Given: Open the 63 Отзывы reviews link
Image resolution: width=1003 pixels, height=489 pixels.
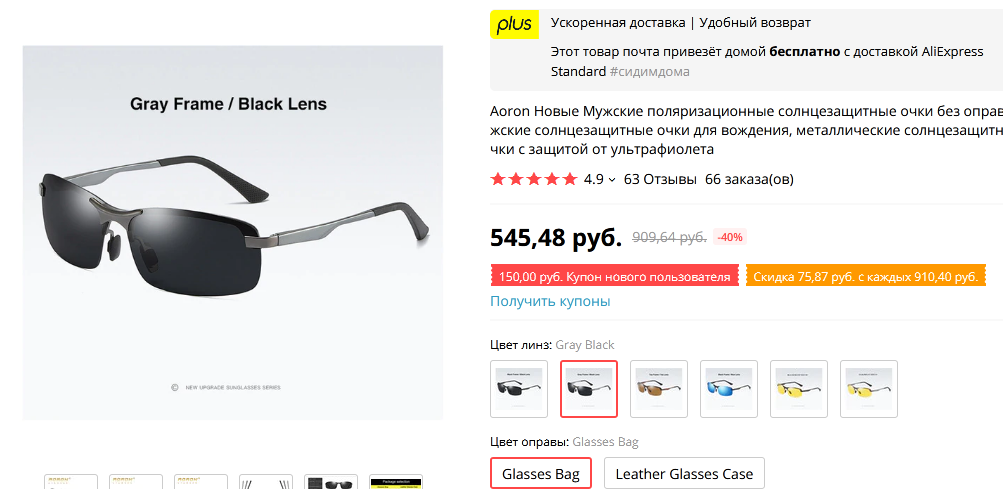Looking at the screenshot, I should point(660,179).
